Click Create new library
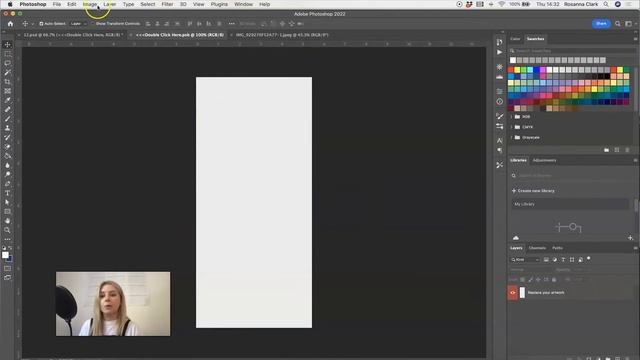The height and width of the screenshot is (360, 640). click(533, 191)
